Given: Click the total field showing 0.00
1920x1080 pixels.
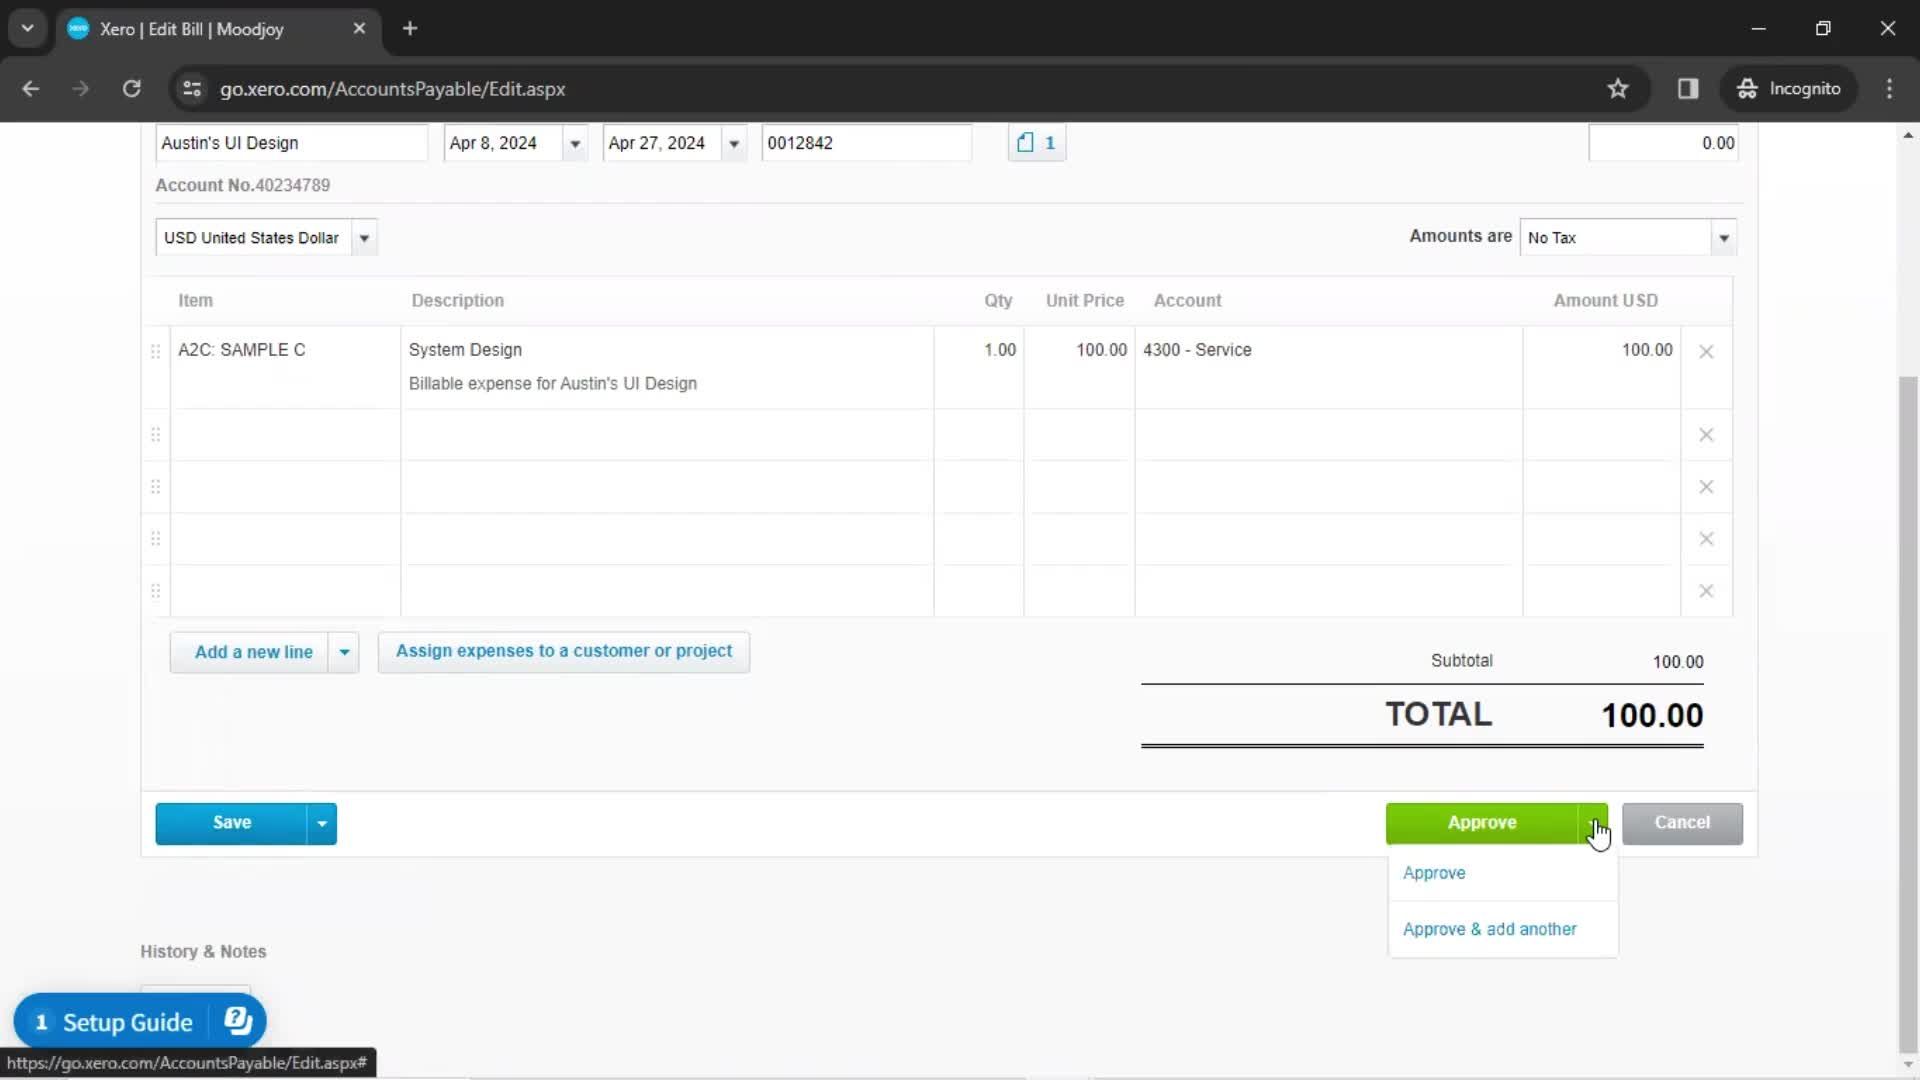Looking at the screenshot, I should [x=1662, y=143].
